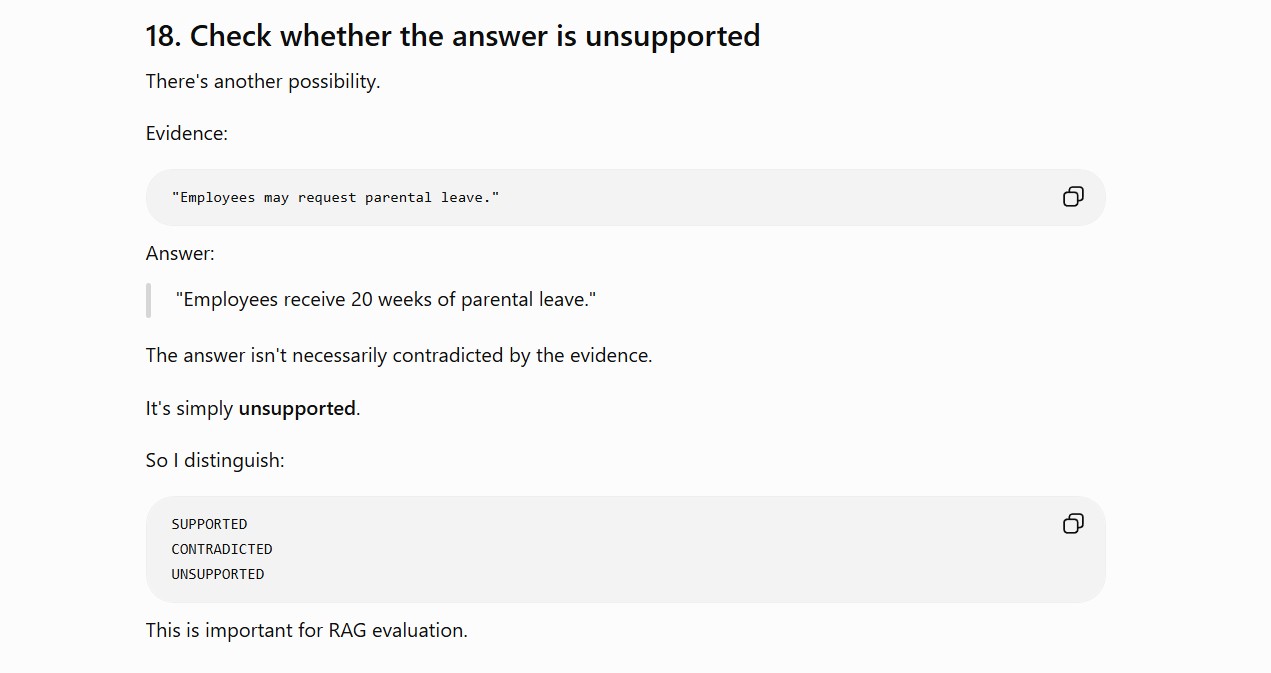Click the section 18 heading
The width and height of the screenshot is (1271, 673).
[x=453, y=36]
